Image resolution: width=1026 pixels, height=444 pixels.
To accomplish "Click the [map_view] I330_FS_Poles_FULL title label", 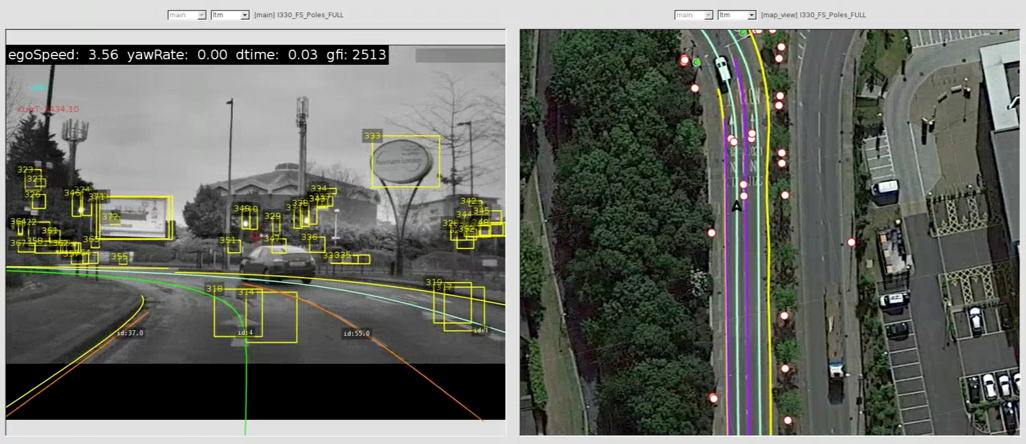I will (x=812, y=15).
